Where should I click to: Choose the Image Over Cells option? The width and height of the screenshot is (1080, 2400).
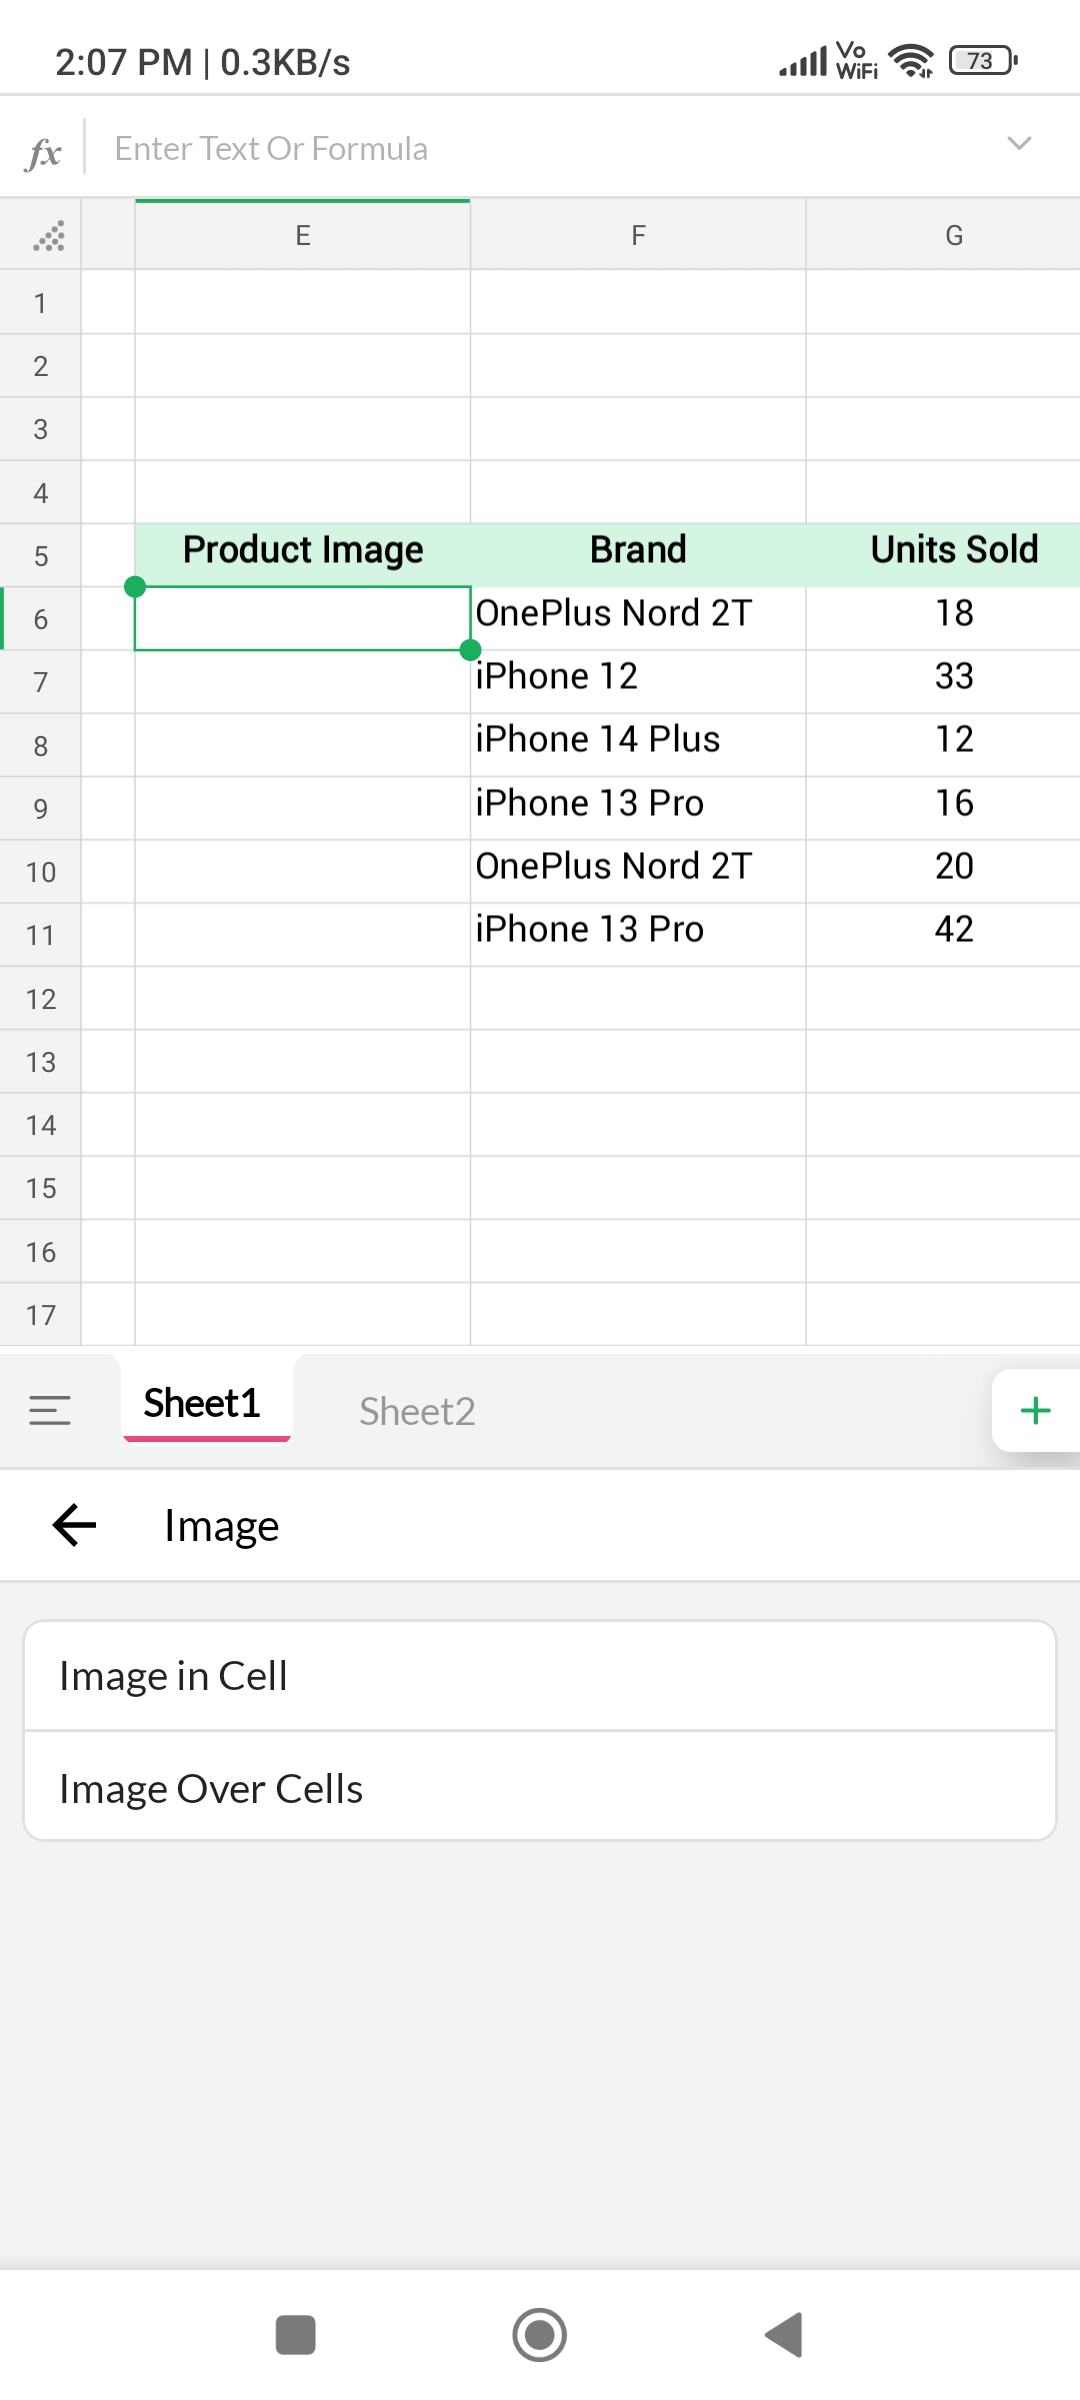point(540,1788)
